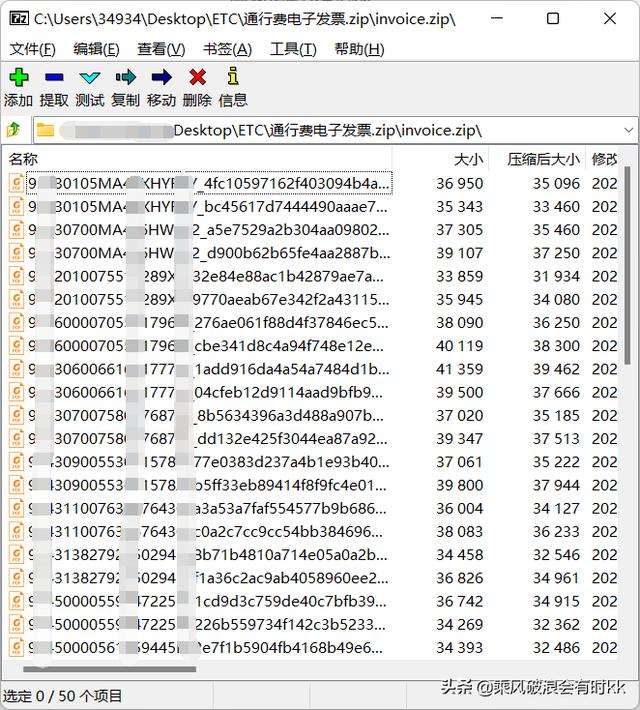Open the 文件(F) menu
The width and height of the screenshot is (640, 710).
point(32,49)
